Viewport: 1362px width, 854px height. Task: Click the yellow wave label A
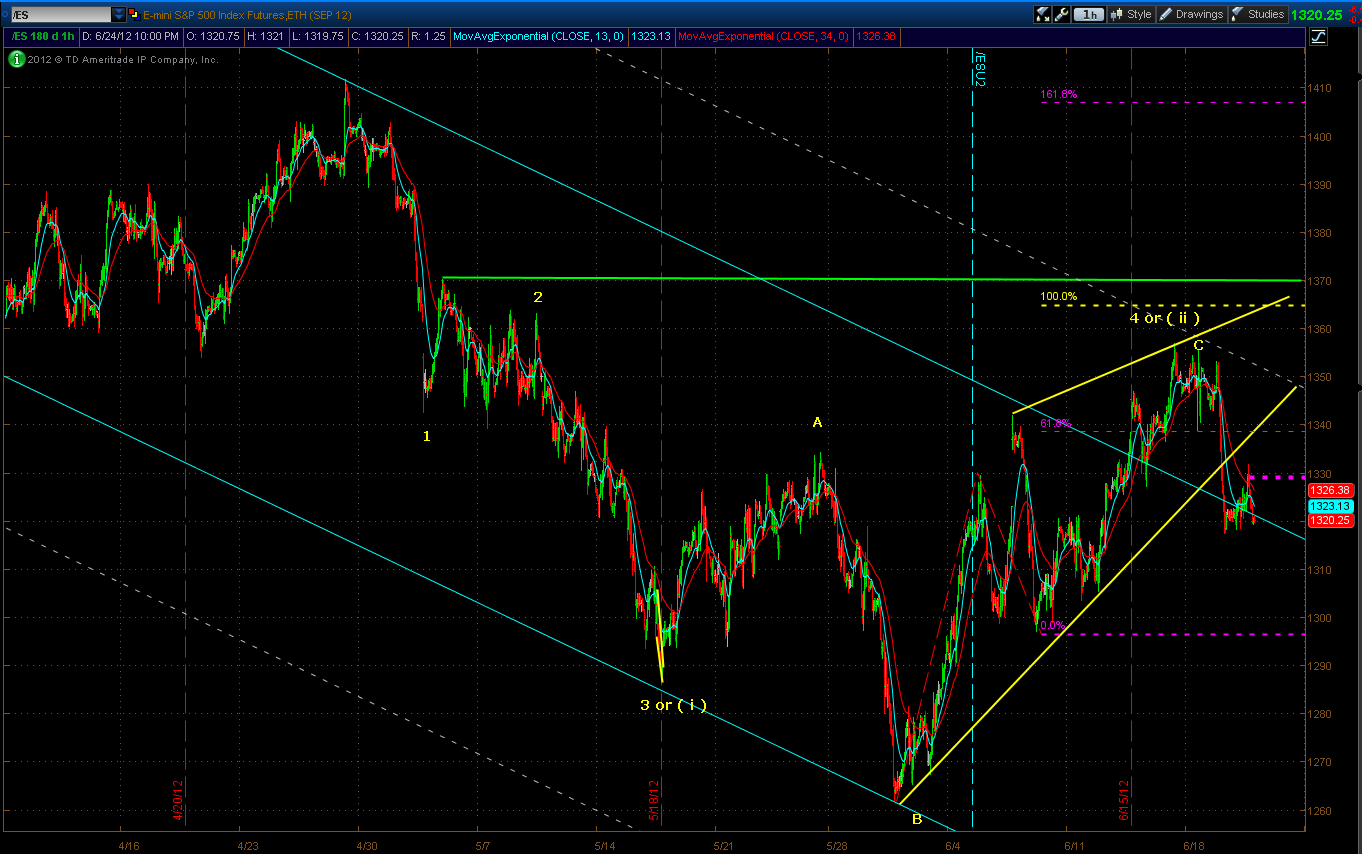(x=817, y=423)
